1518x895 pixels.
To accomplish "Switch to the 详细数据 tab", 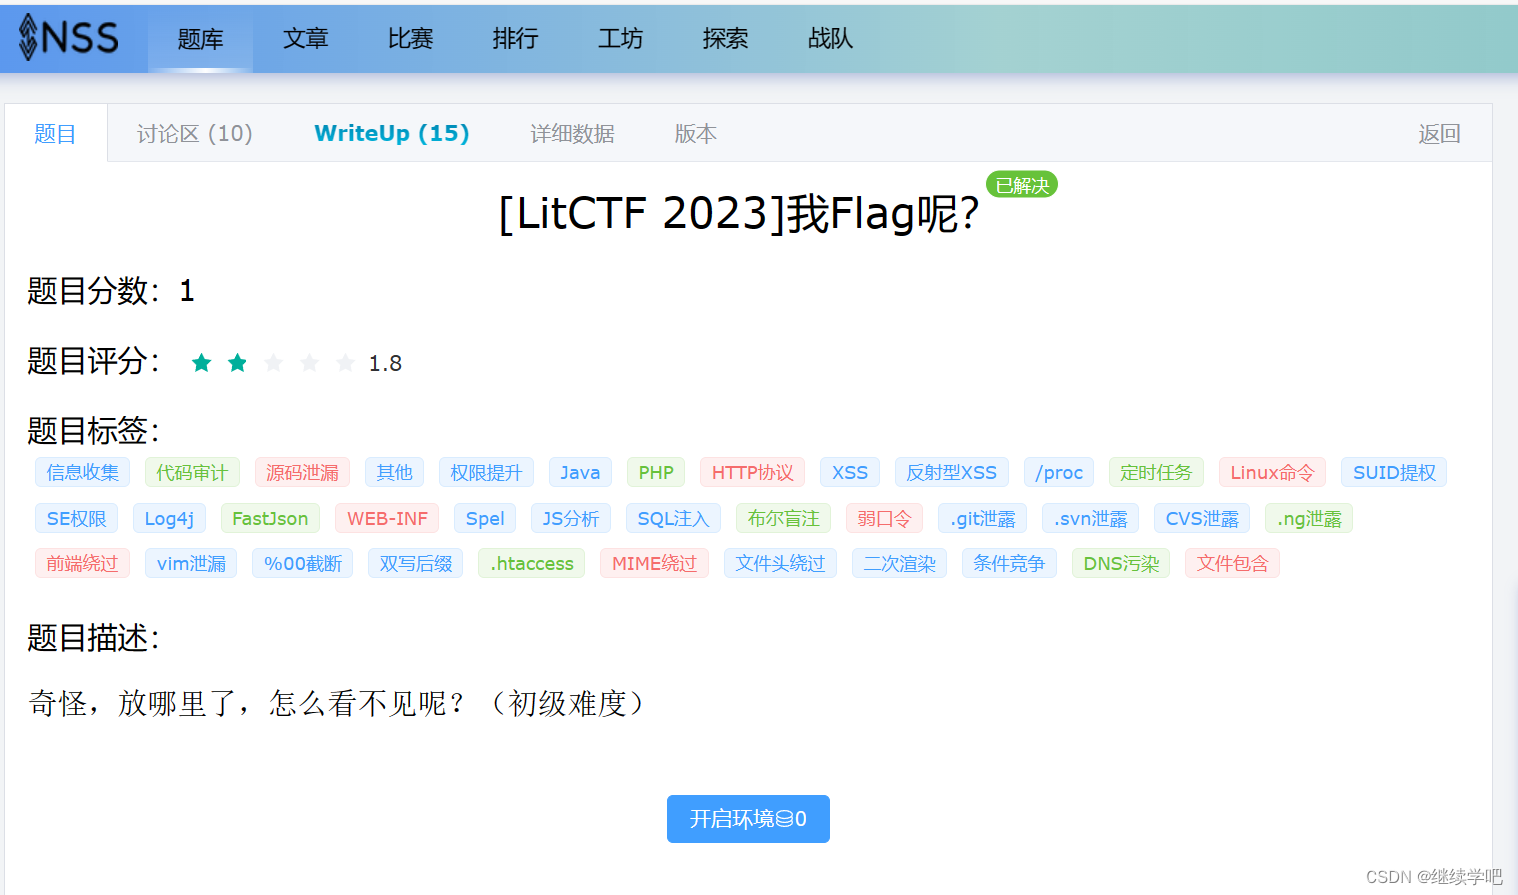I will (571, 133).
